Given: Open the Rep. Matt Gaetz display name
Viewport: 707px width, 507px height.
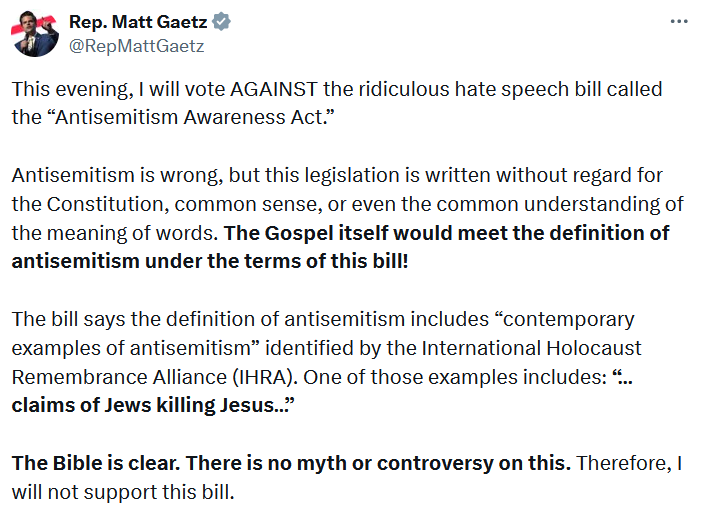Looking at the screenshot, I should 138,21.
